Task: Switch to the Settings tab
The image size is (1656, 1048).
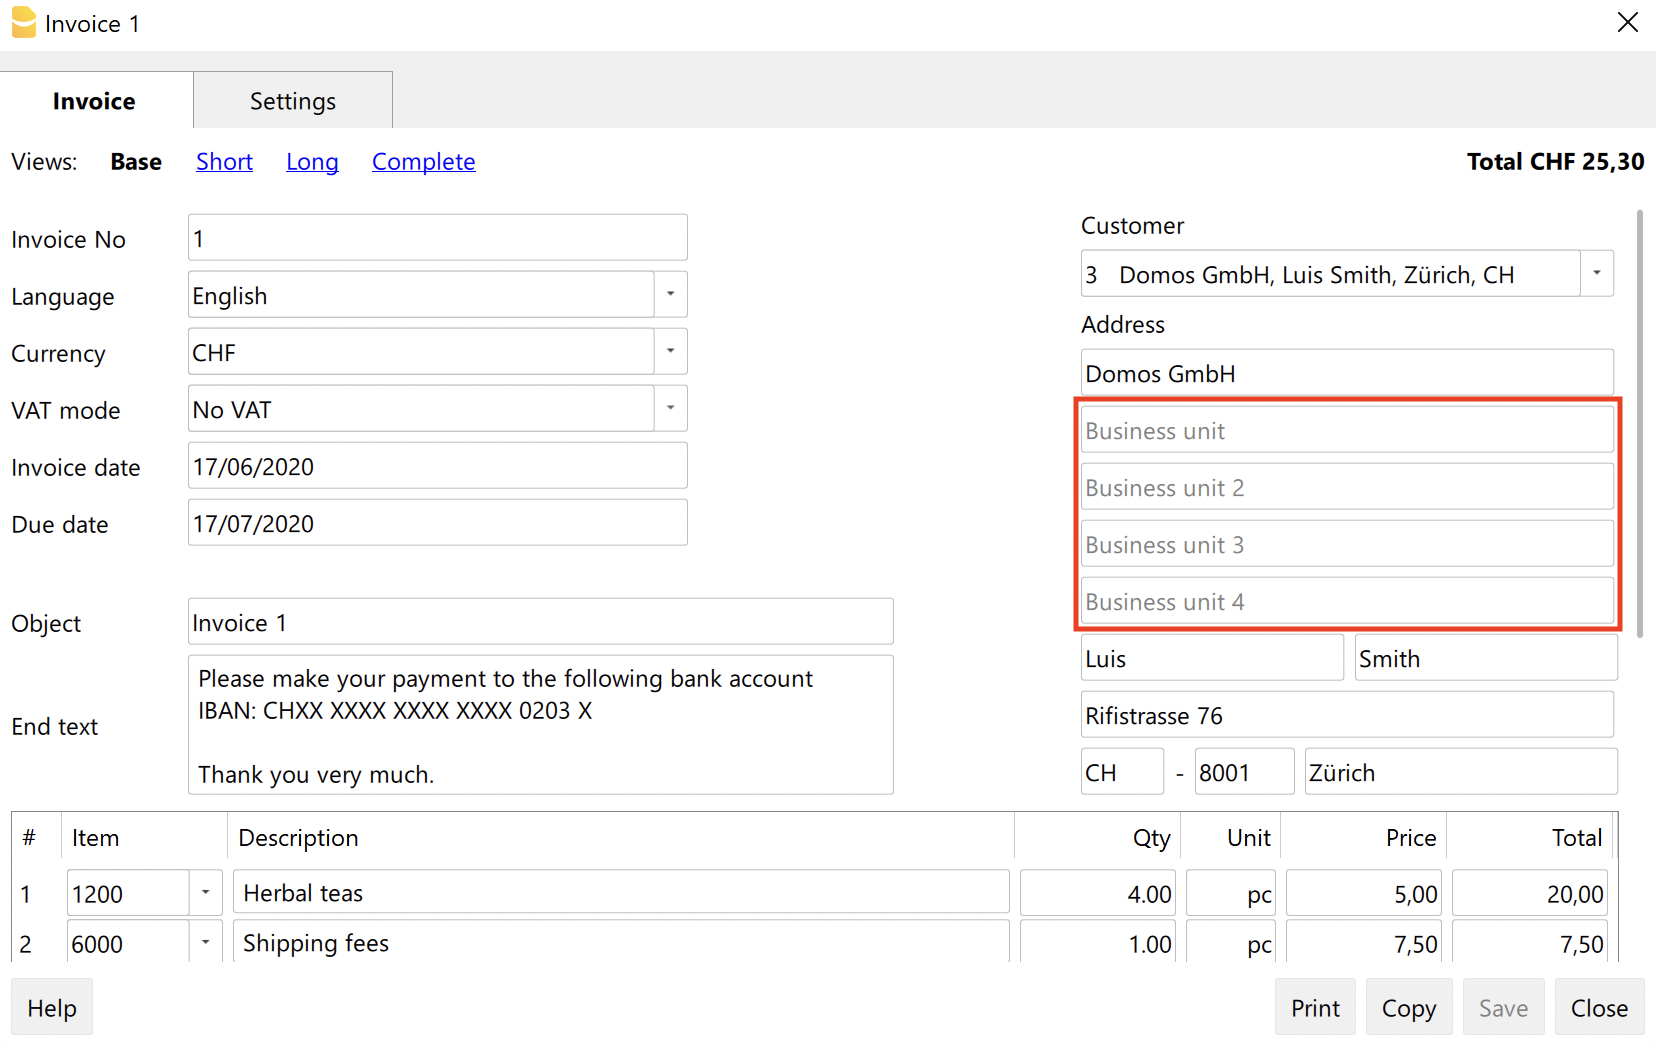Action: pyautogui.click(x=292, y=101)
